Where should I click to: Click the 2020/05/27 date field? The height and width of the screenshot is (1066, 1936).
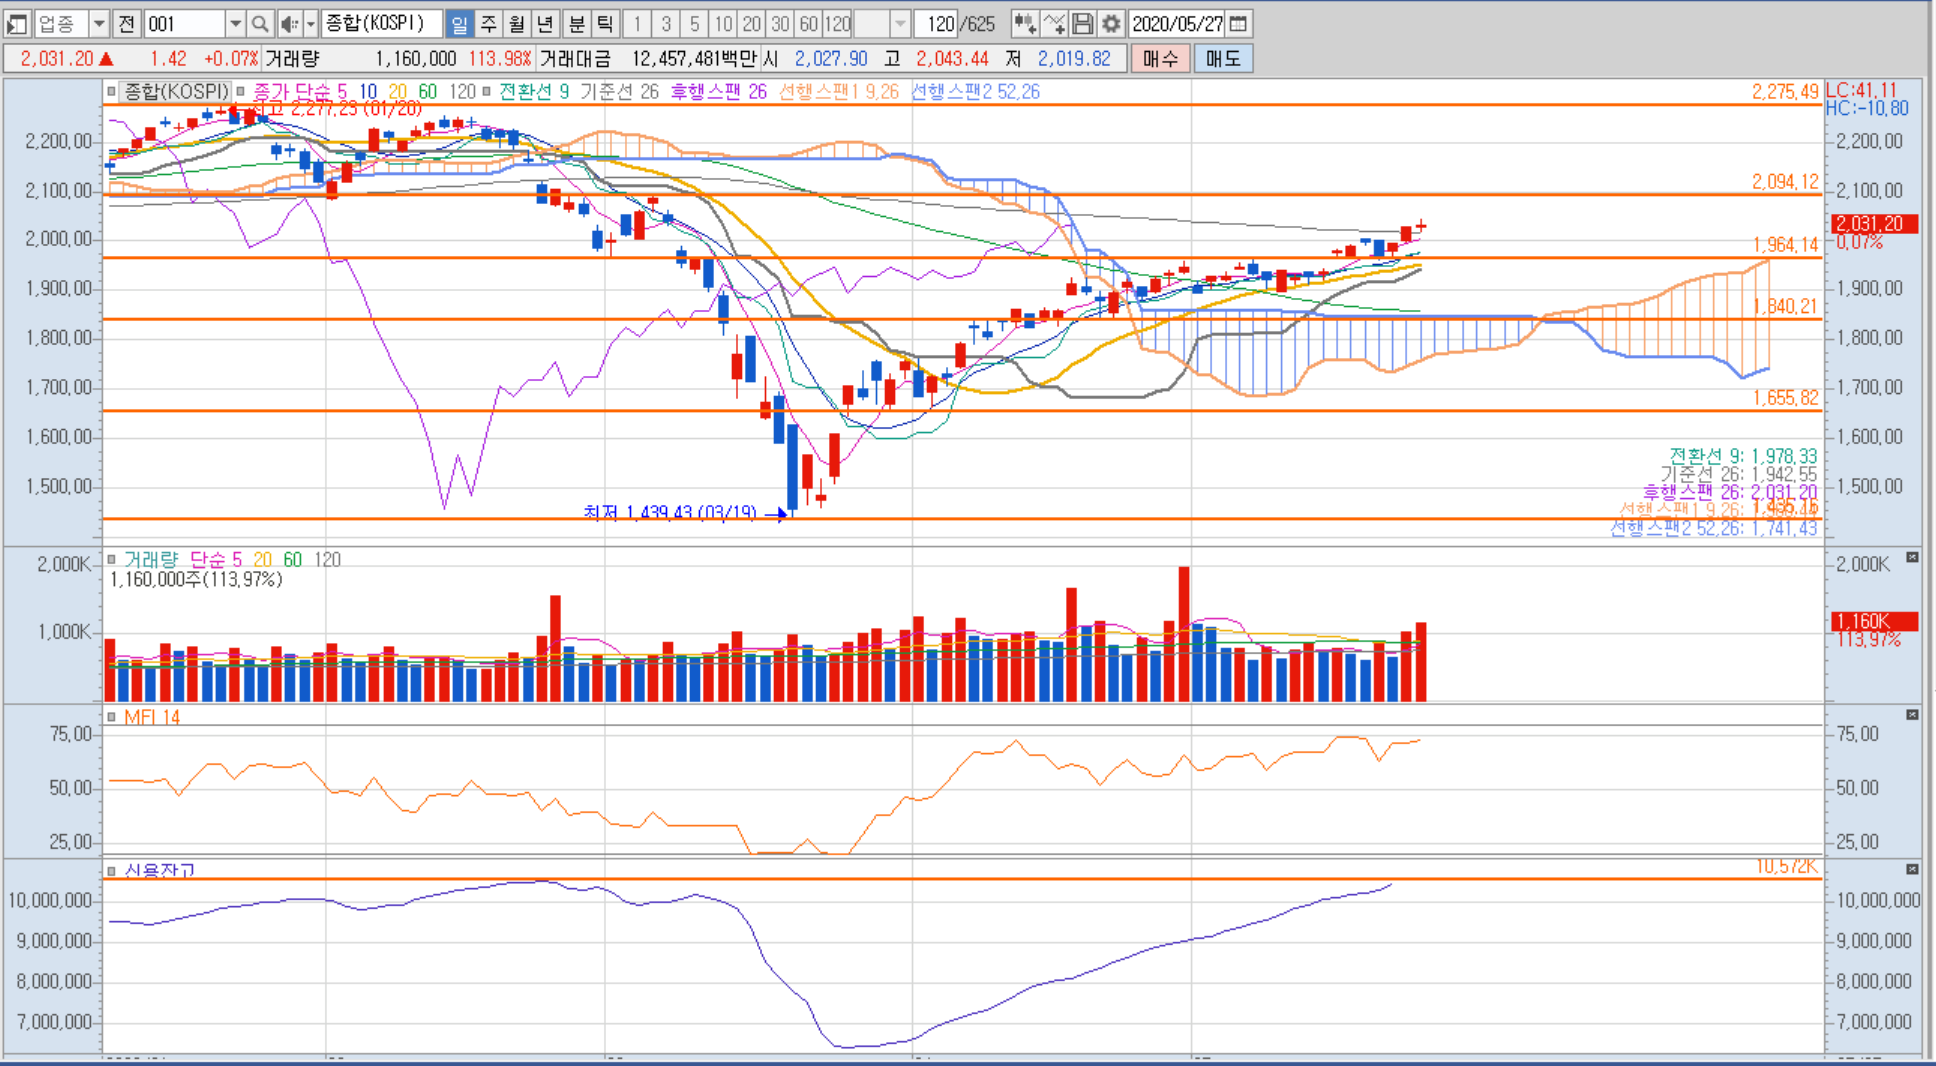(1177, 23)
